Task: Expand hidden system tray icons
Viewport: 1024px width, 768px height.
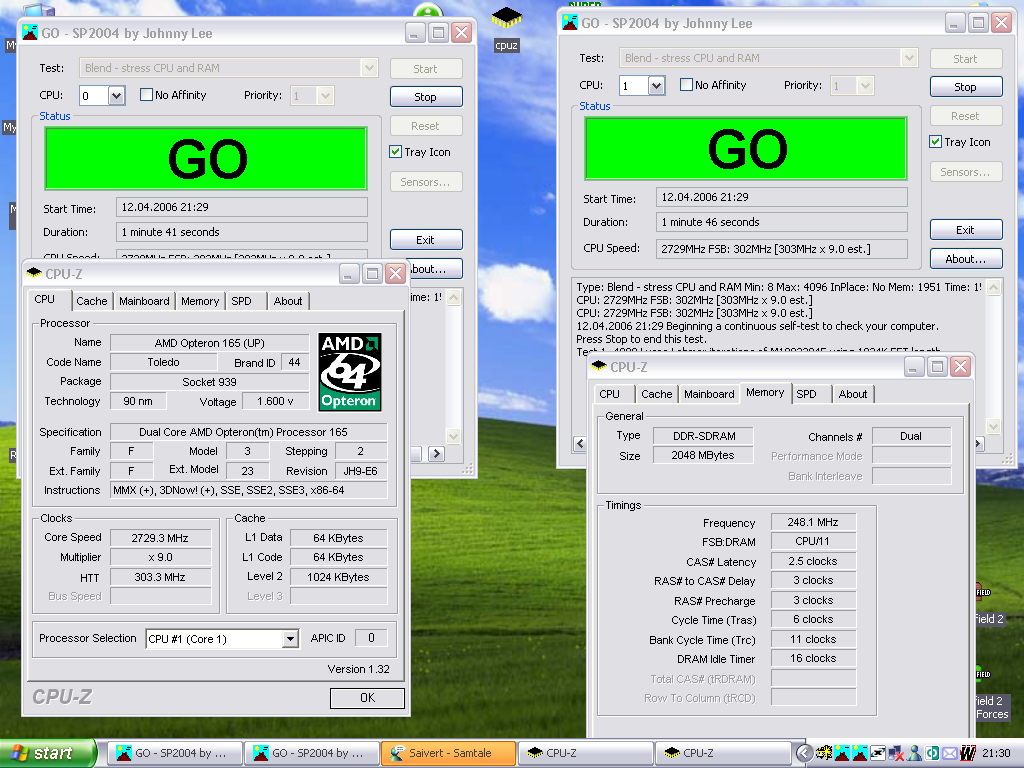Action: (805, 753)
